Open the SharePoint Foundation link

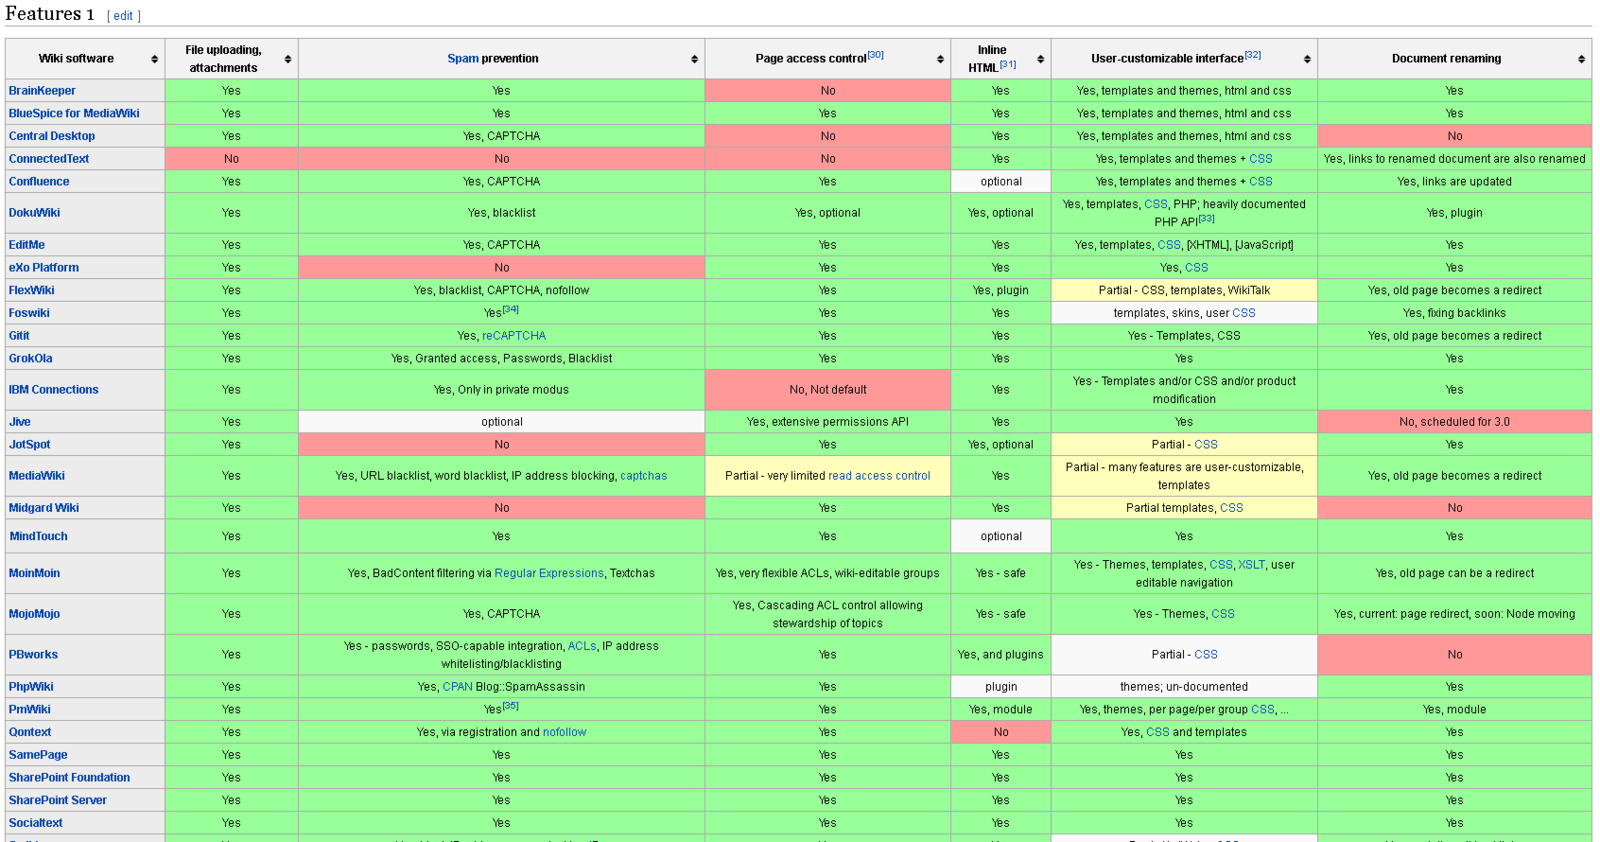[x=70, y=778]
